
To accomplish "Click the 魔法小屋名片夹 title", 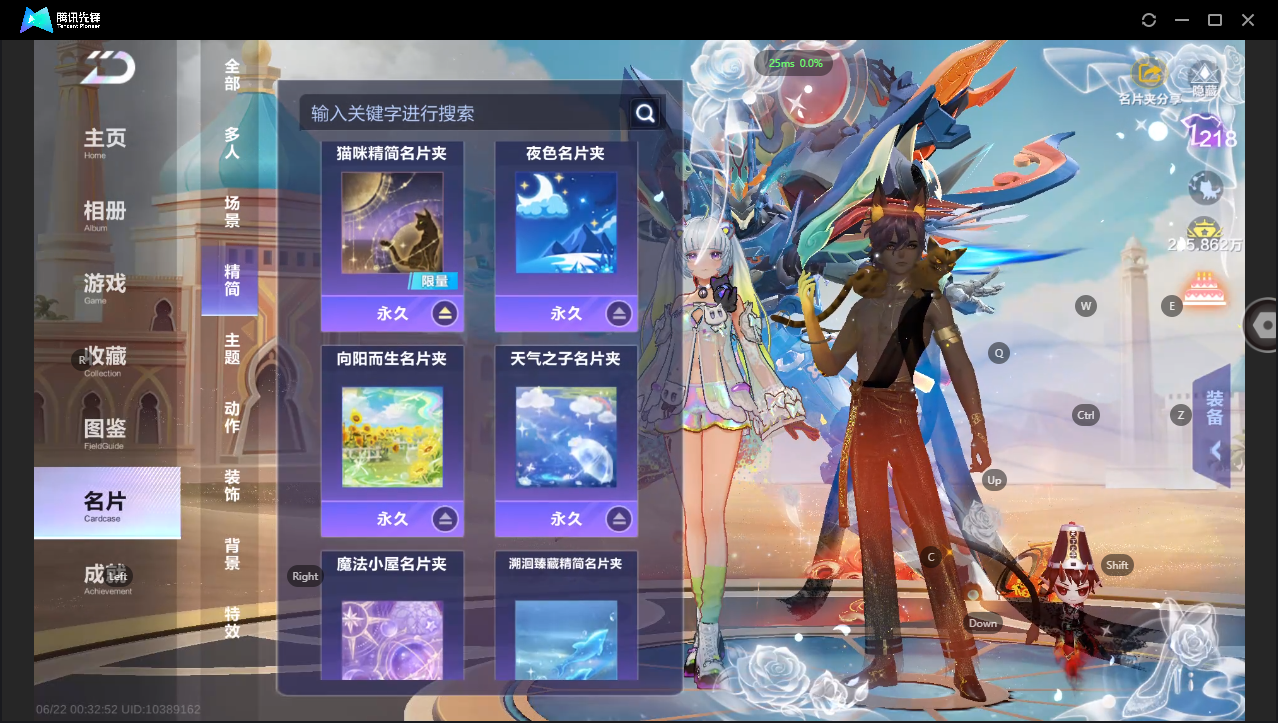I will tap(392, 563).
